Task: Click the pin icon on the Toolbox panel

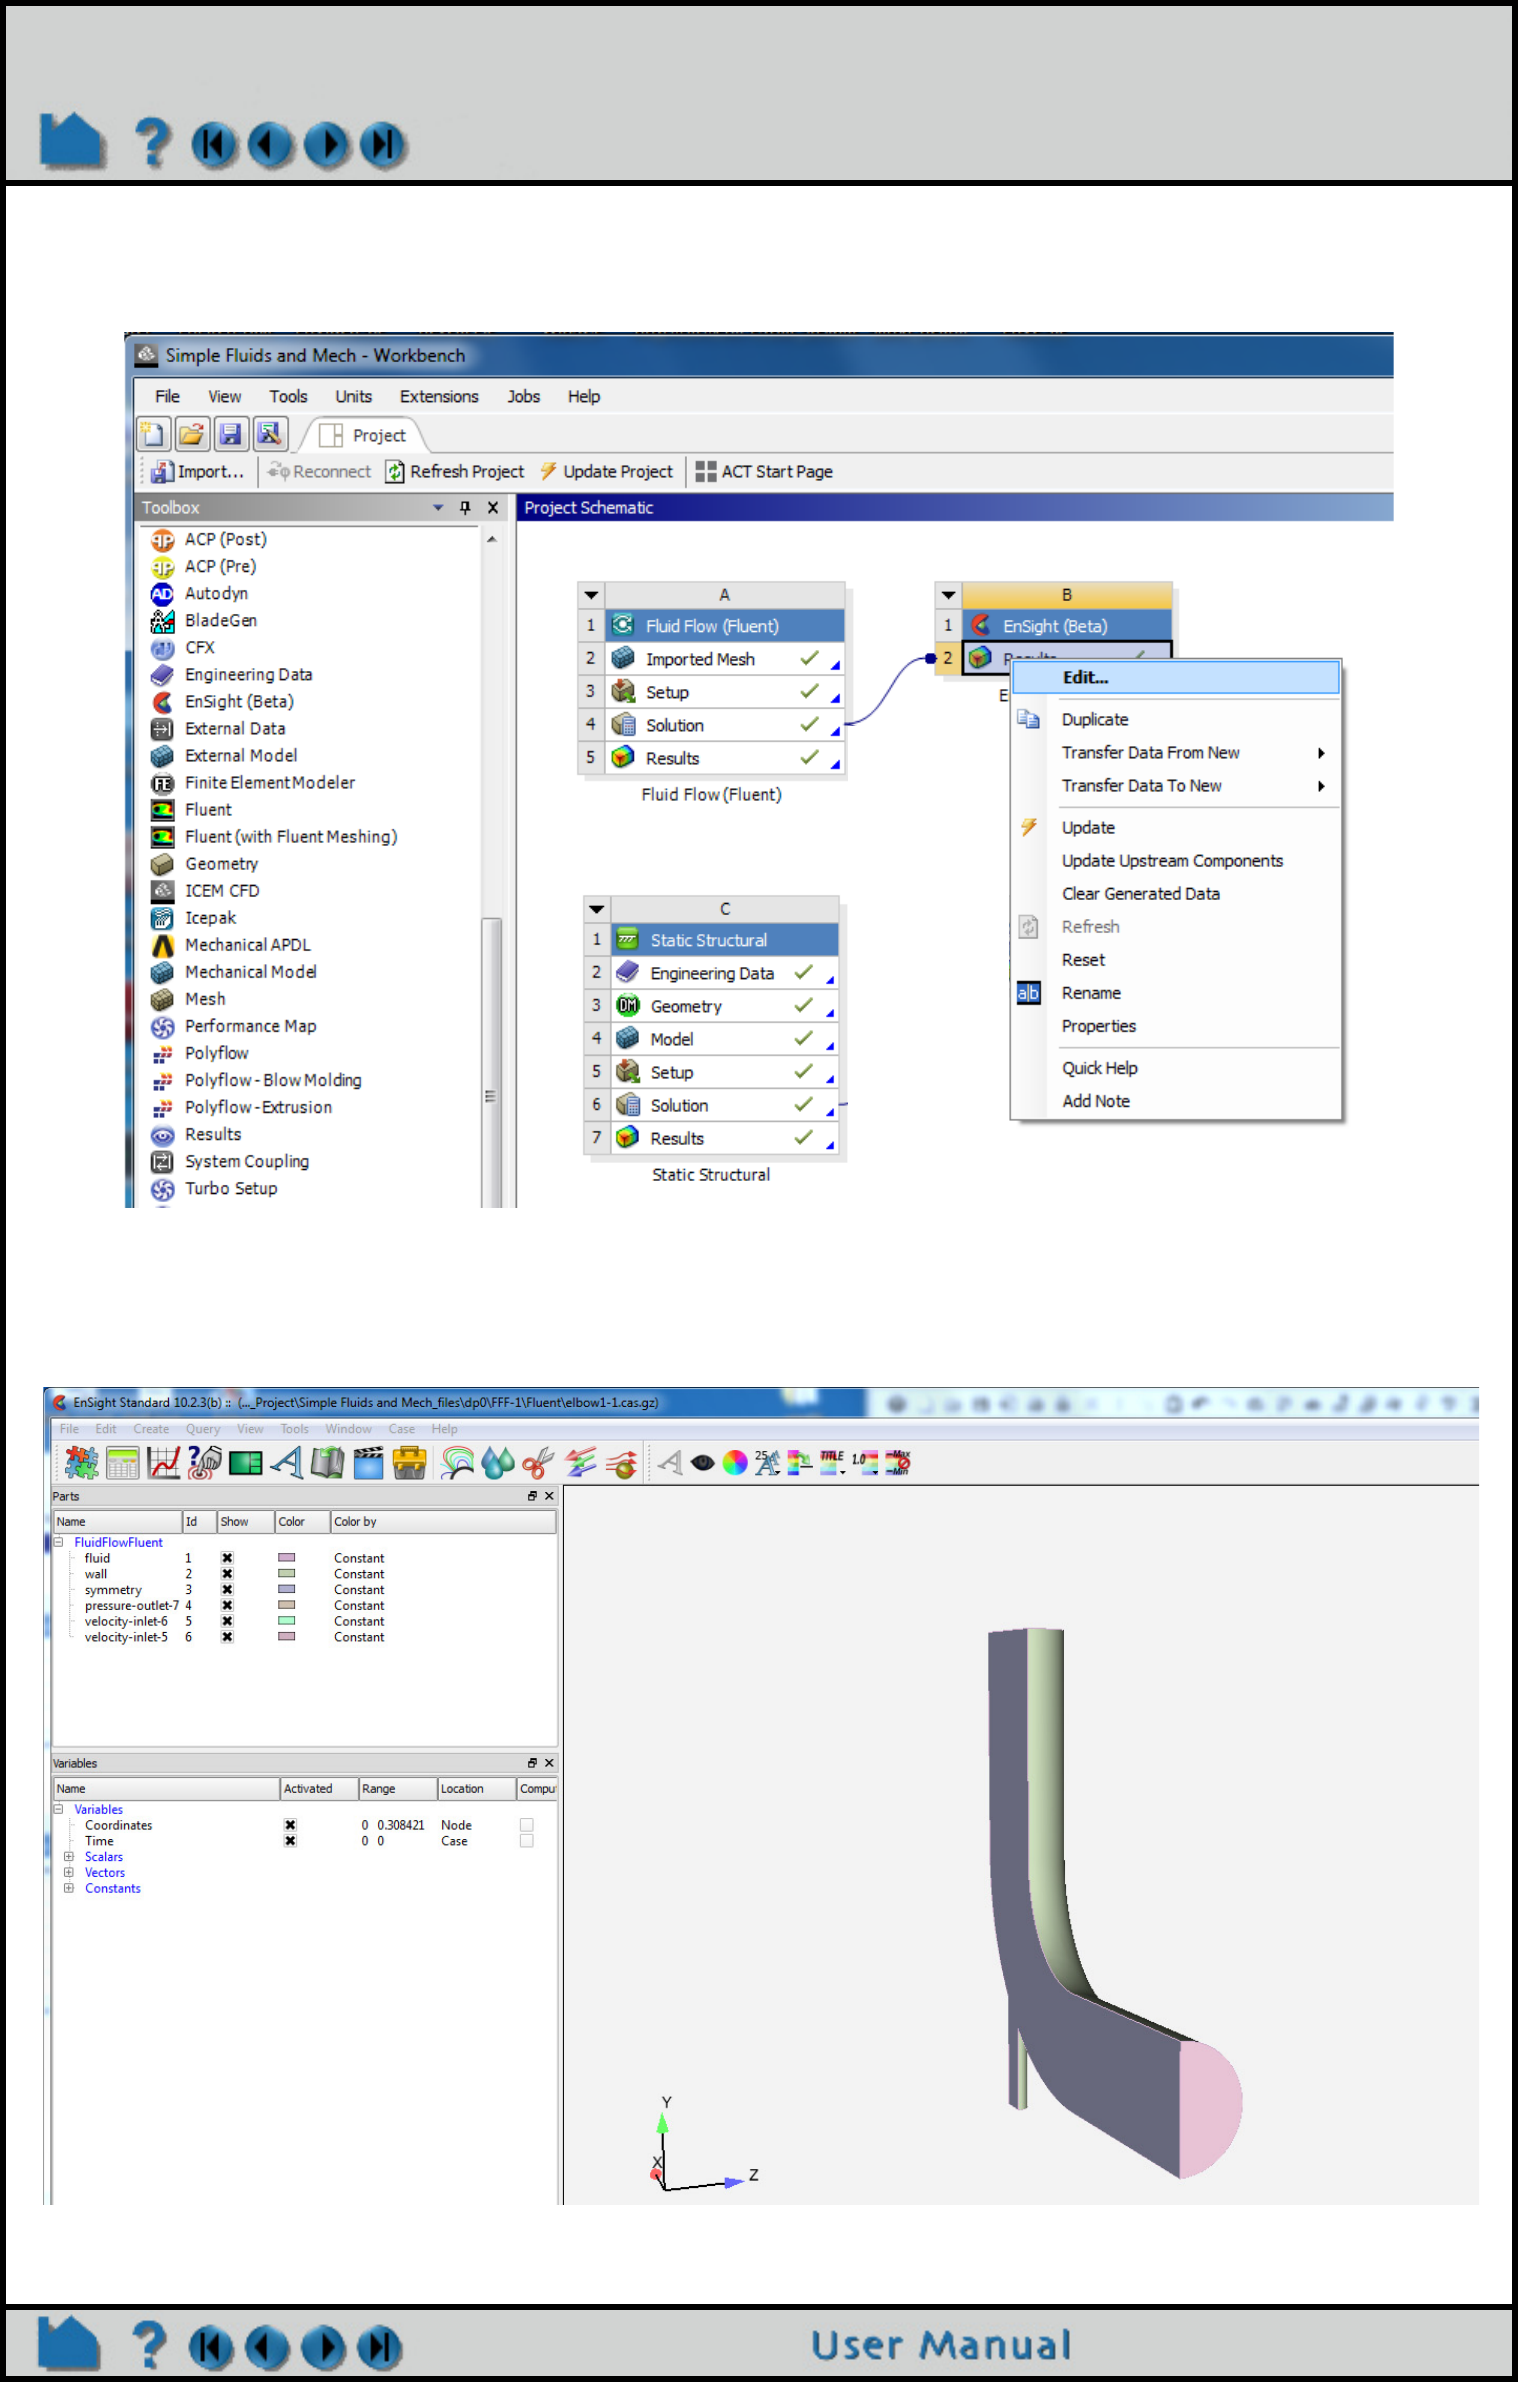Action: point(465,508)
